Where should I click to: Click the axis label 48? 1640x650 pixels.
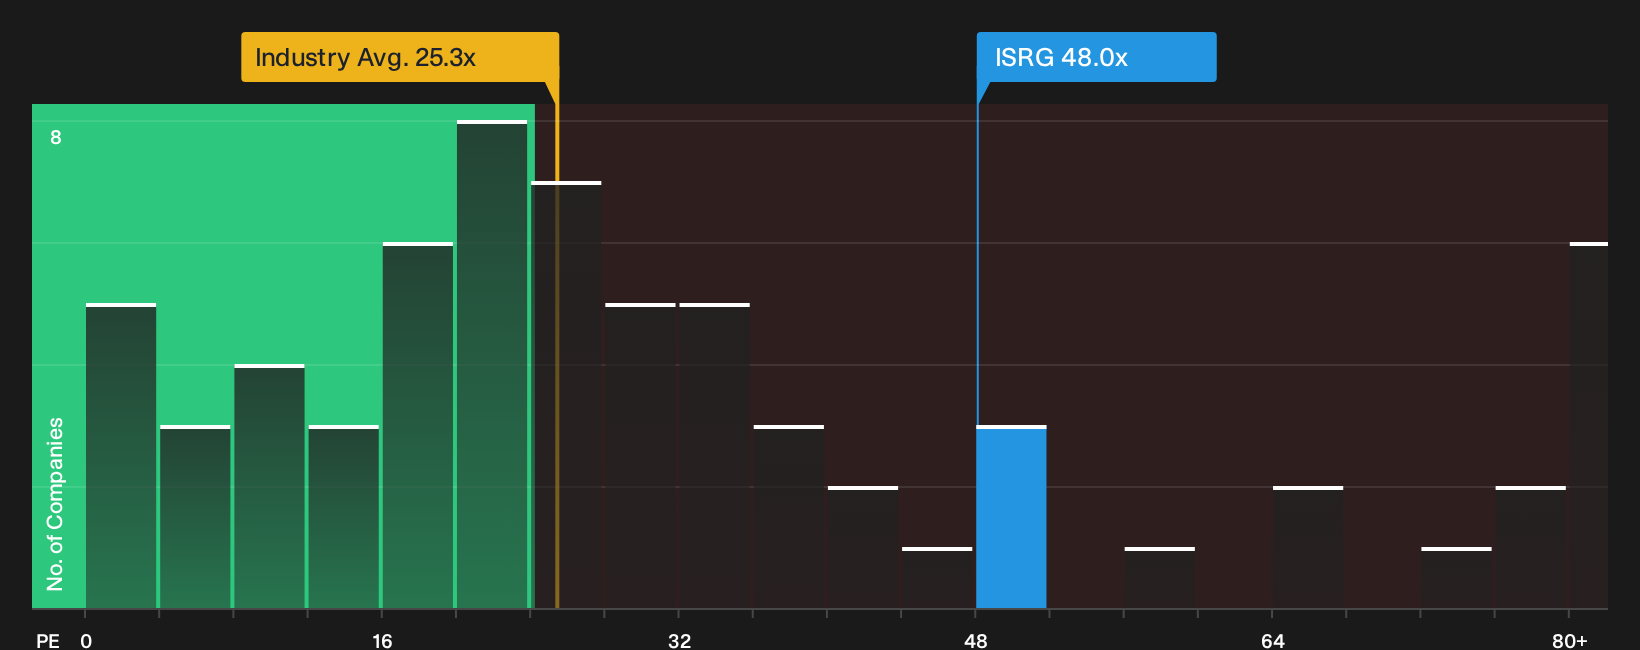coord(976,640)
